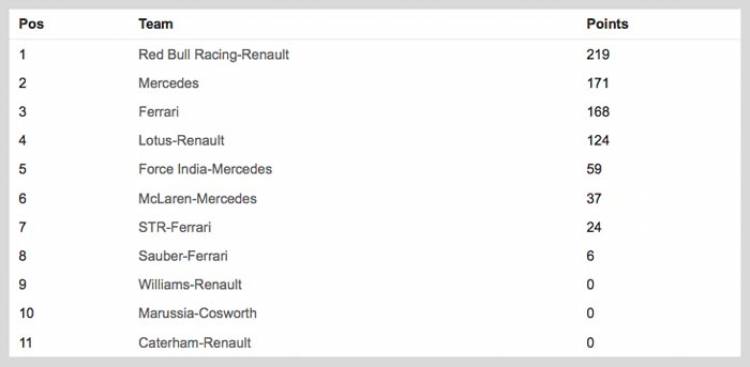Select the 124 points cell
Image resolution: width=750 pixels, height=367 pixels.
tap(598, 141)
